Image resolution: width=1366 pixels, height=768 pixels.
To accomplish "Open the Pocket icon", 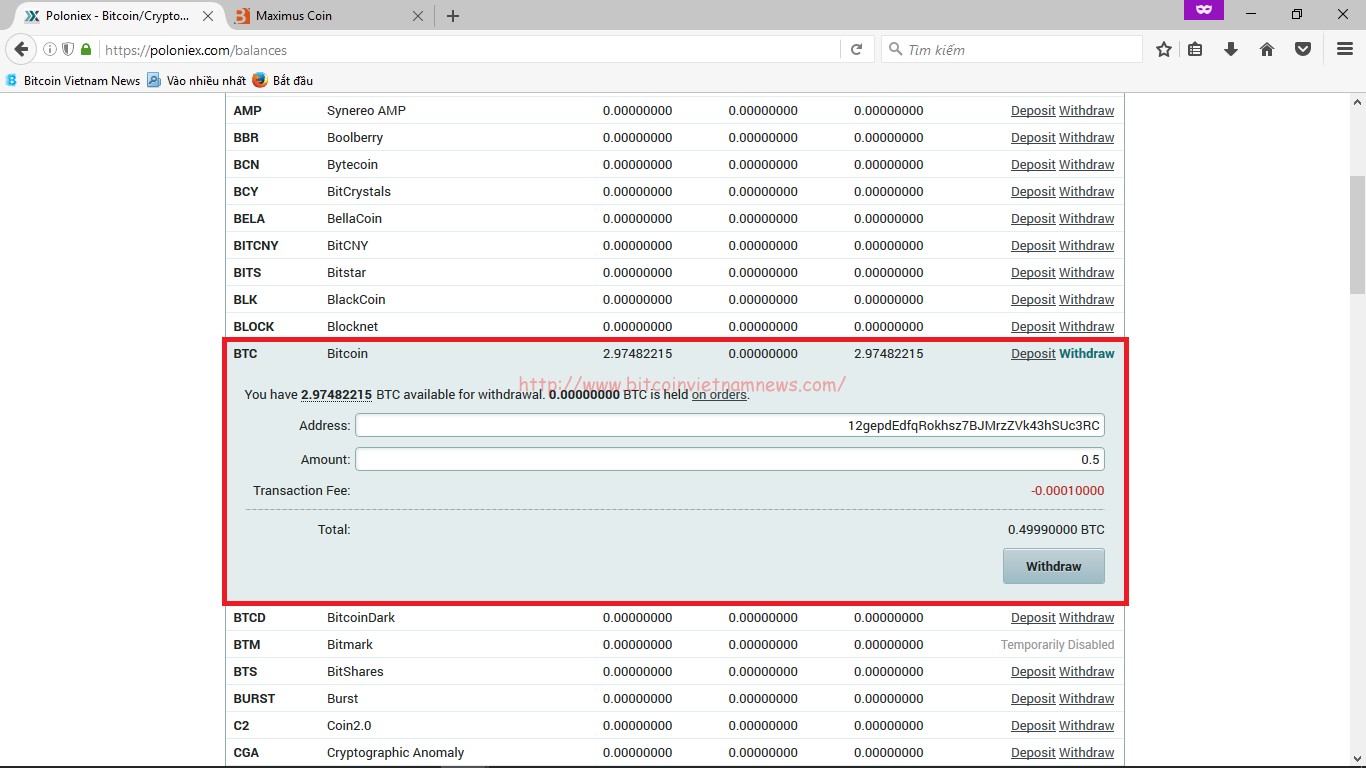I will click(1303, 49).
